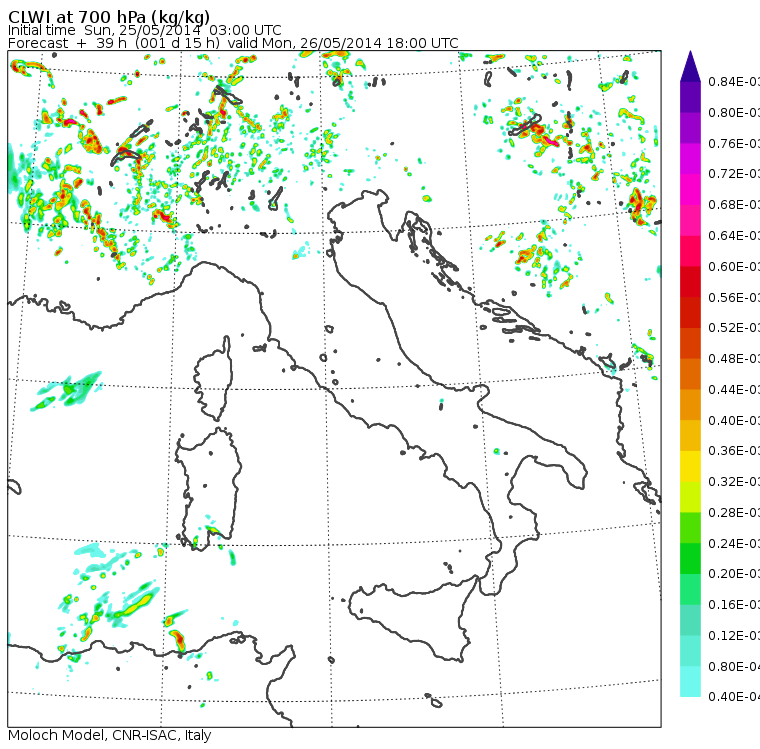Select the dark red band between 0.52E and 0.56E
760x749 pixels.
(690, 312)
